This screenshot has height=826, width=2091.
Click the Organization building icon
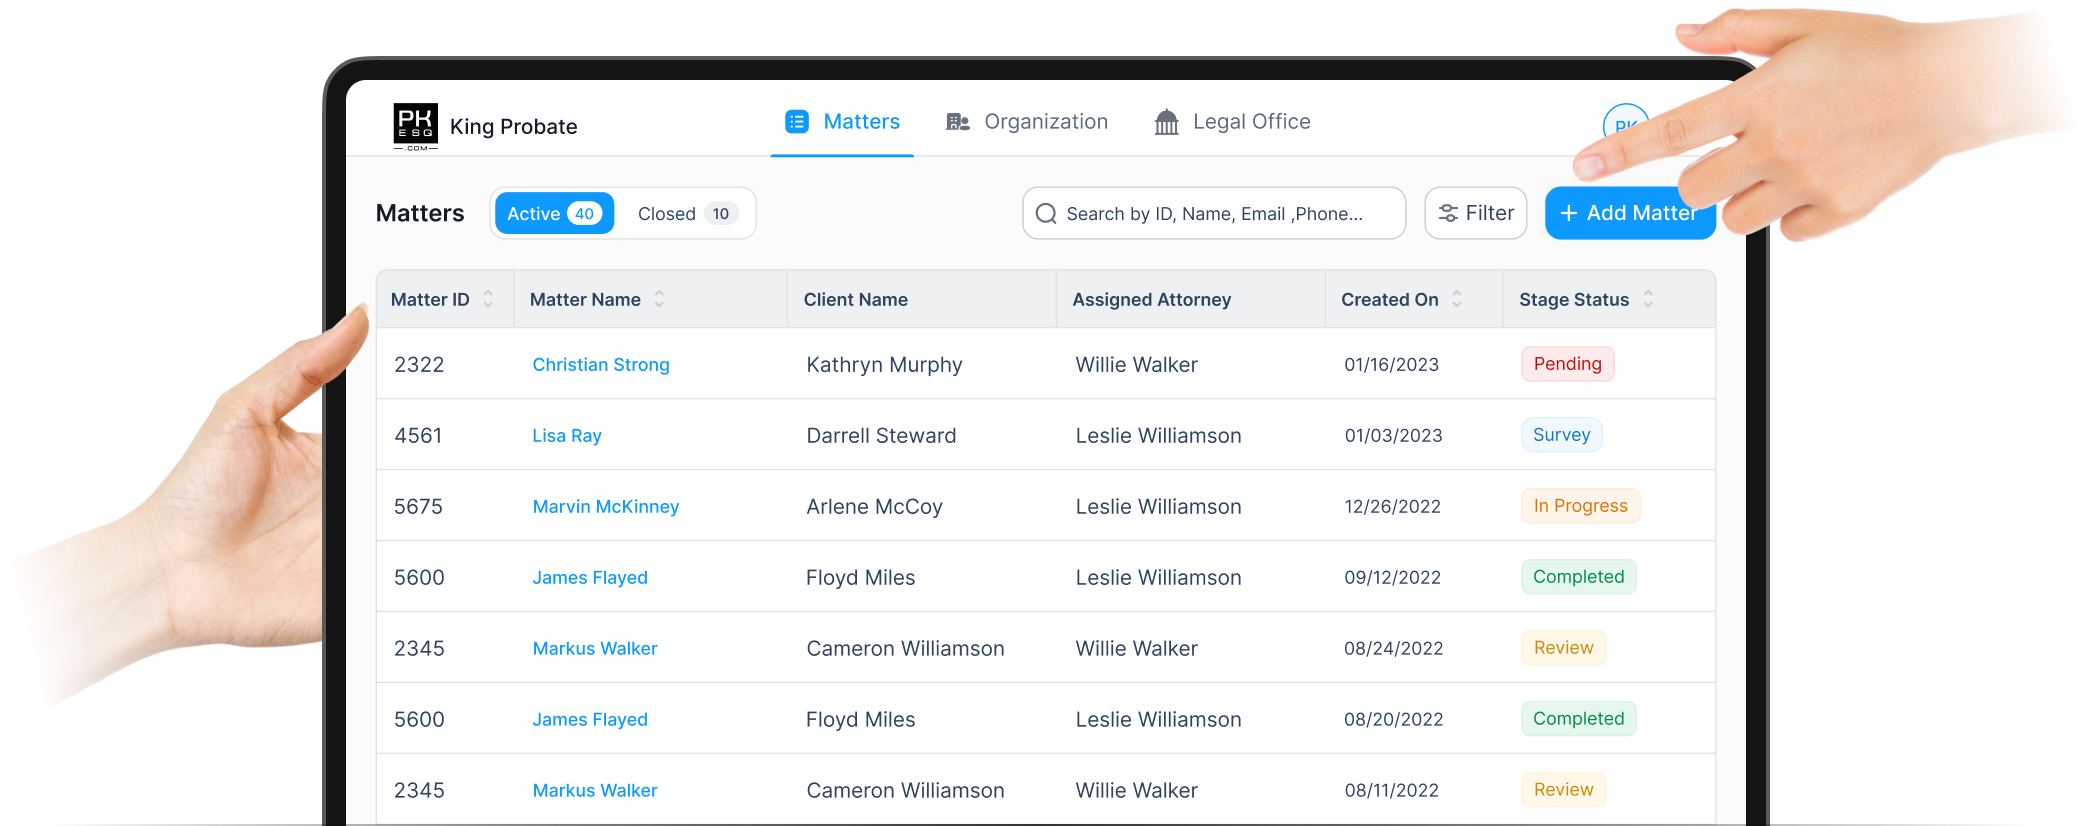pos(957,122)
